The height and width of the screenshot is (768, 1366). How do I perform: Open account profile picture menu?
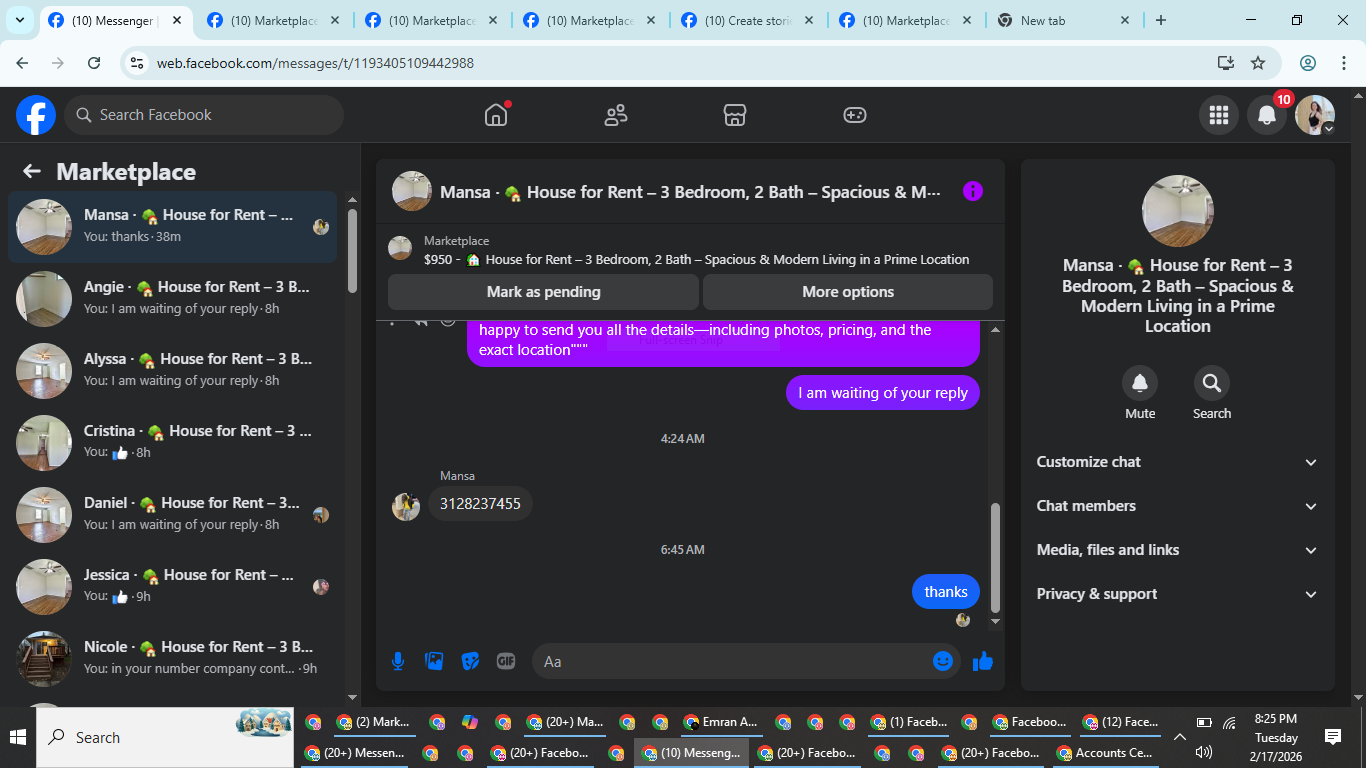click(1315, 115)
